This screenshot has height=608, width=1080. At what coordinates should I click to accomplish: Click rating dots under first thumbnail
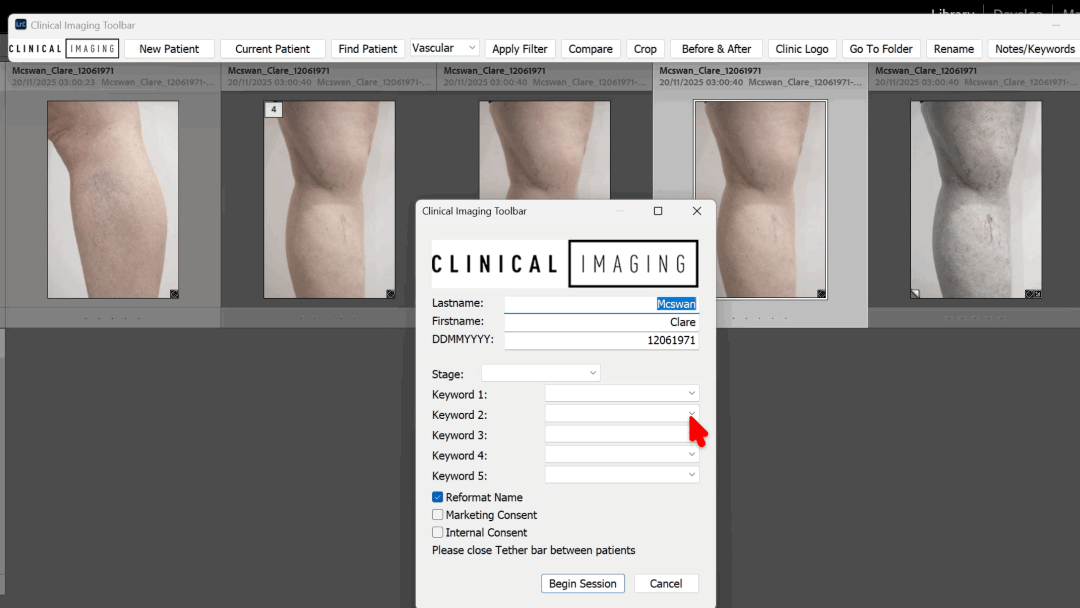coord(112,318)
